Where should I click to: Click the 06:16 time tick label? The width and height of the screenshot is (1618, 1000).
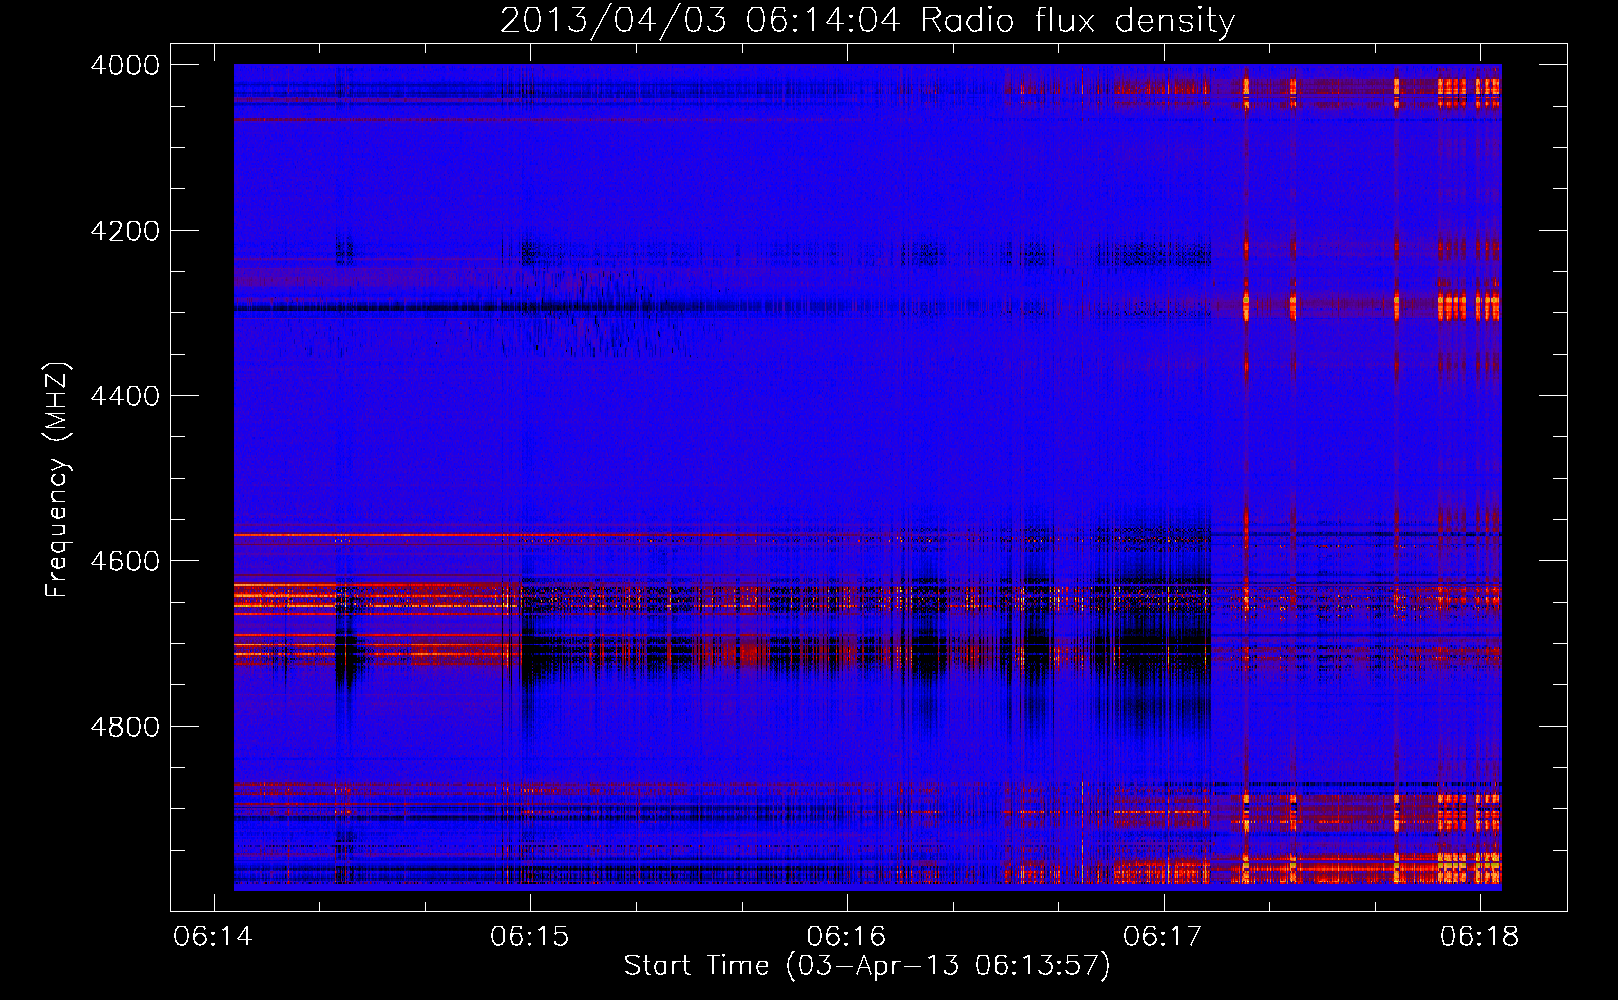(x=847, y=936)
